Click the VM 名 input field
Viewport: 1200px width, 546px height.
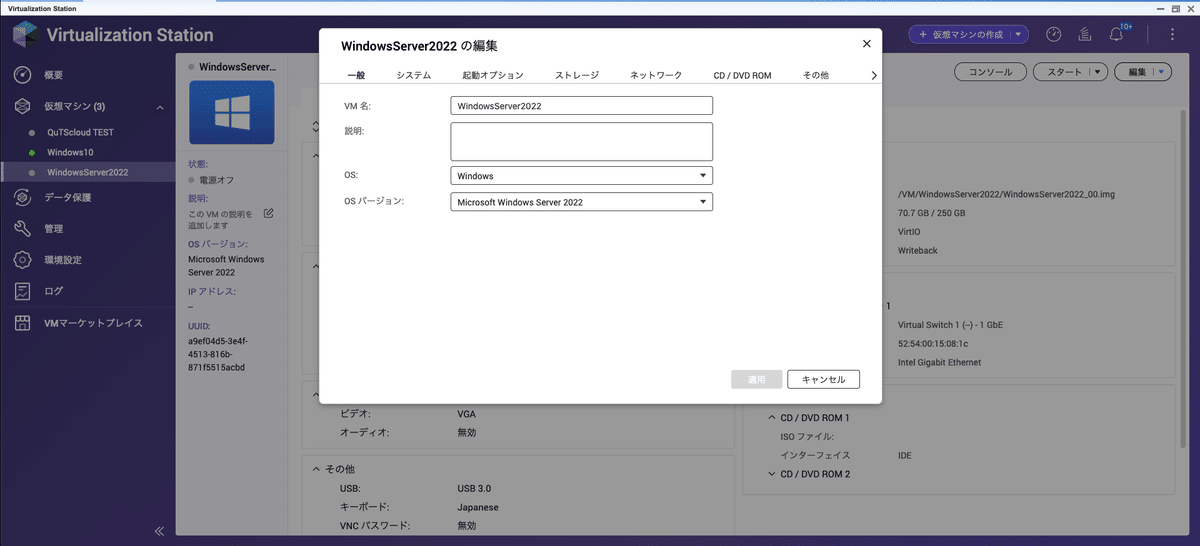582,105
